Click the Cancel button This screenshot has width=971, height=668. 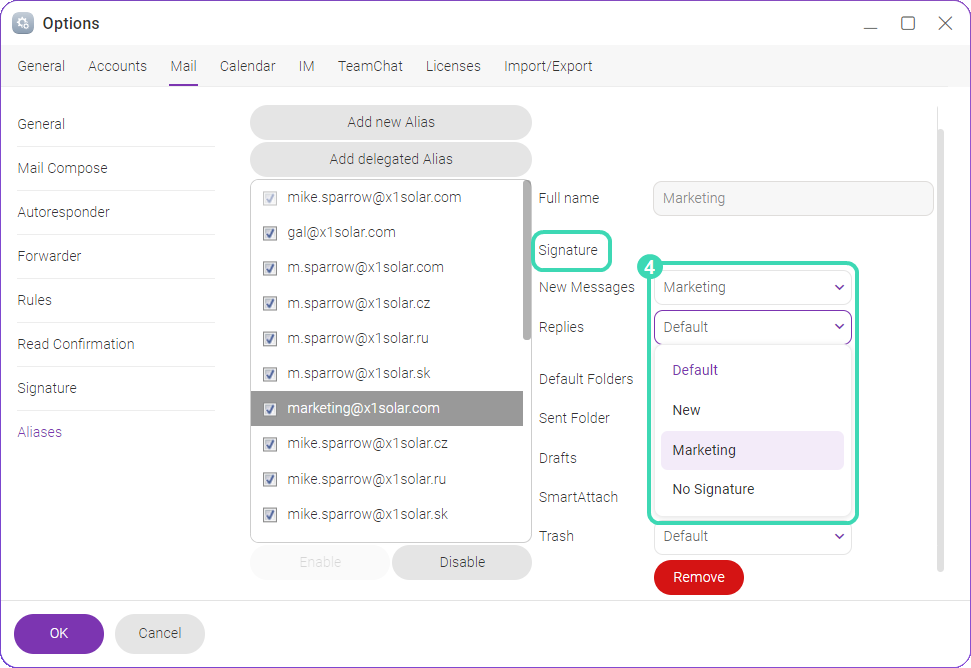(160, 633)
